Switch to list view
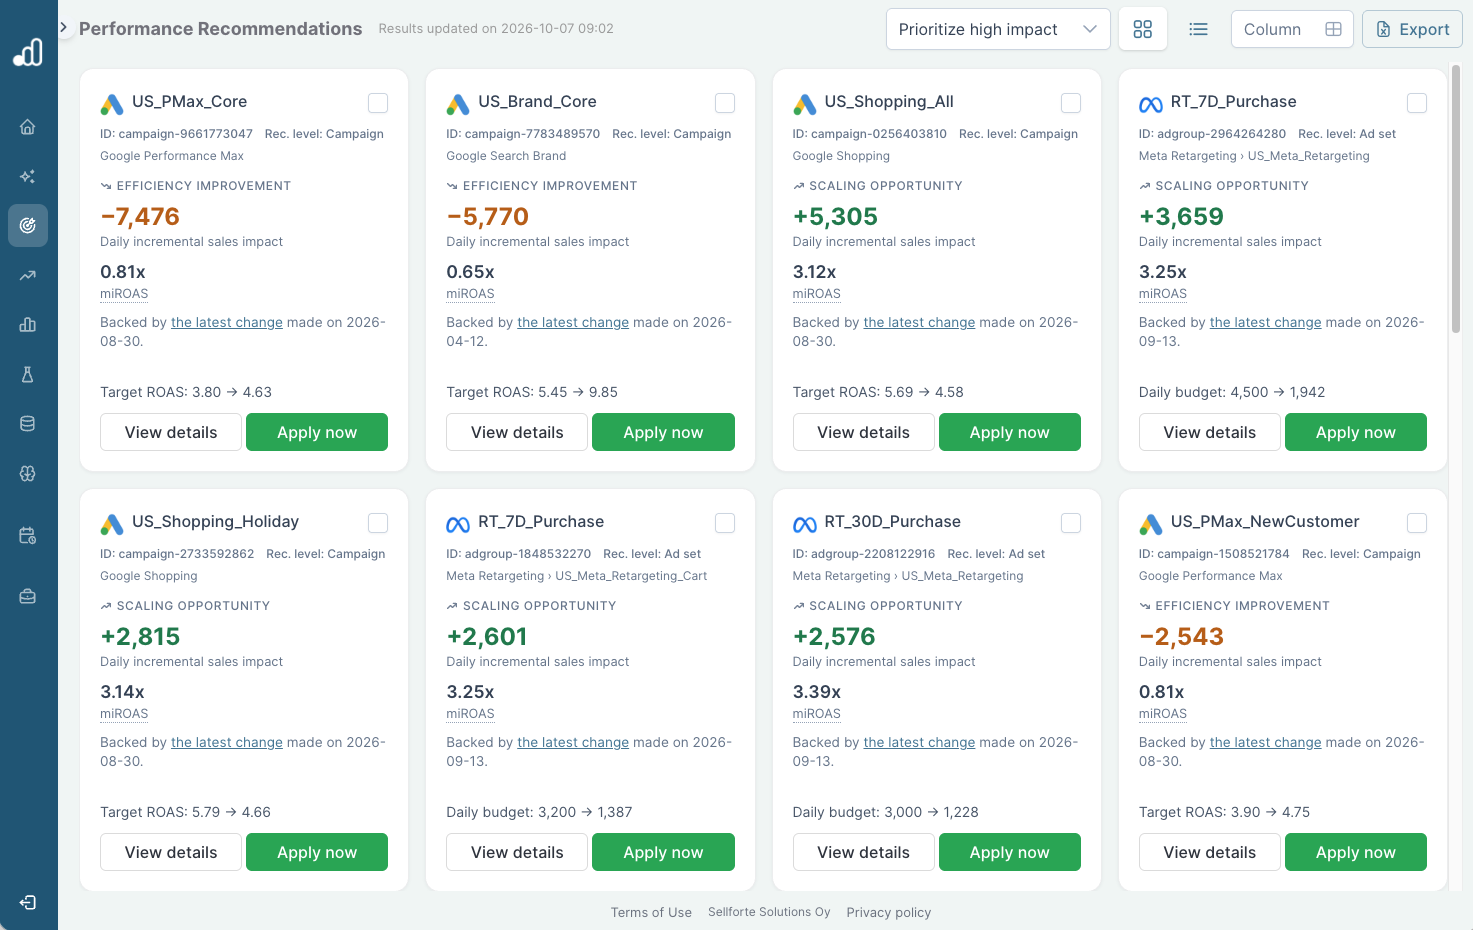The width and height of the screenshot is (1473, 930). [1198, 30]
